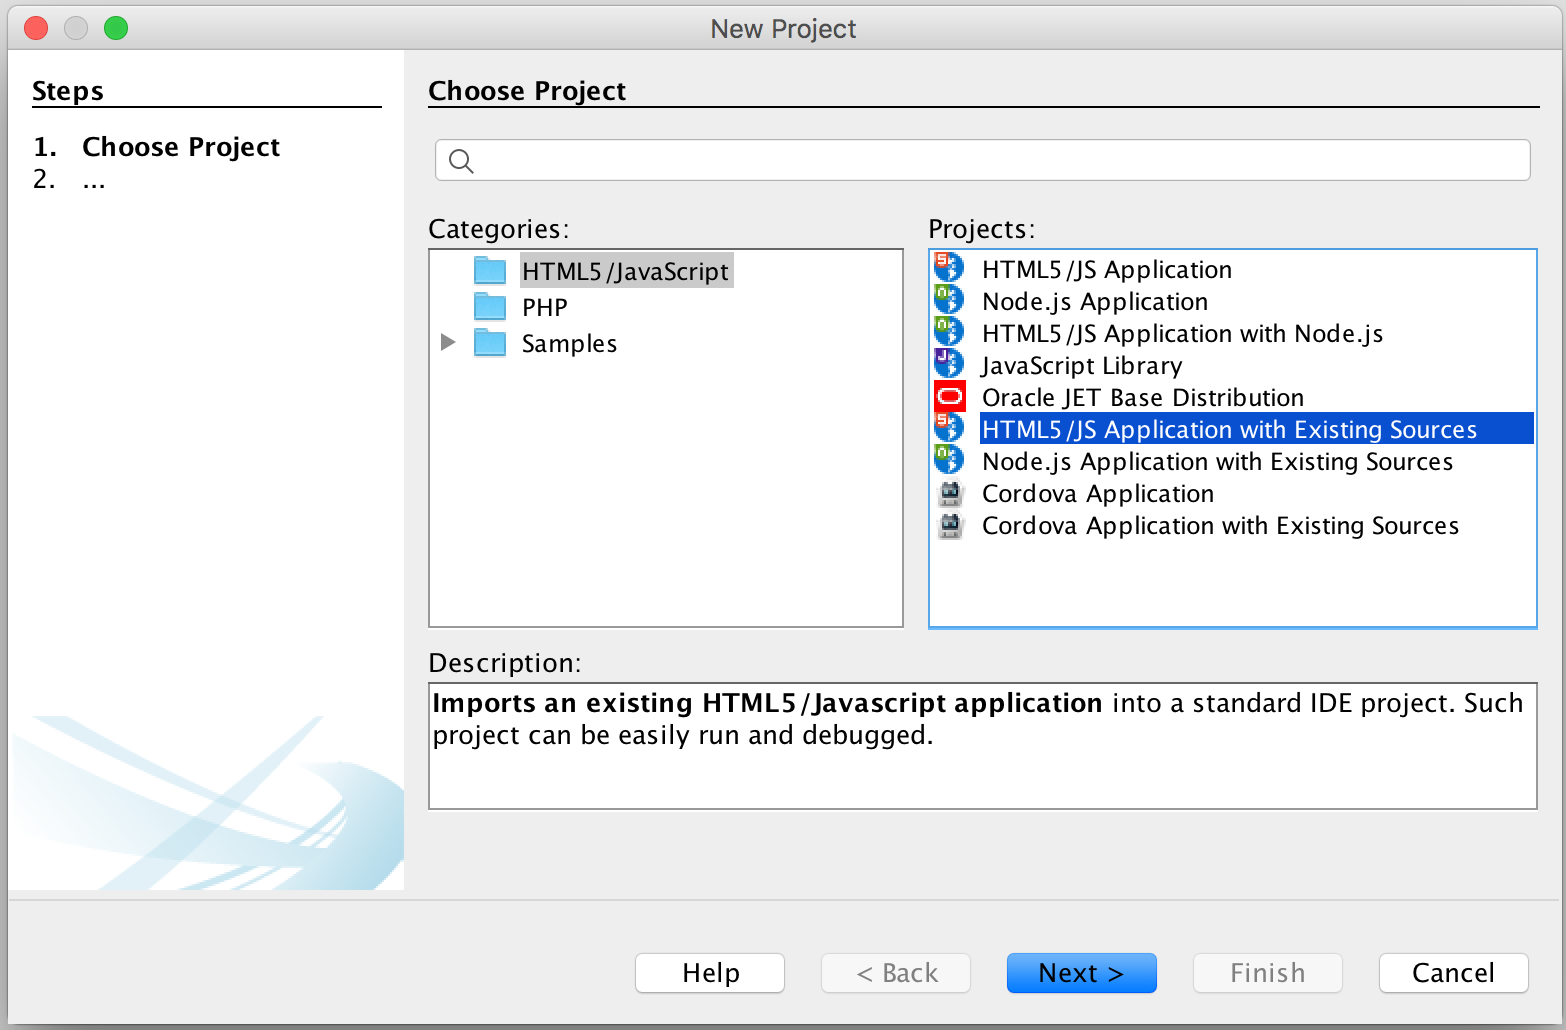Image resolution: width=1566 pixels, height=1030 pixels.
Task: Click the Help button
Action: [x=709, y=972]
